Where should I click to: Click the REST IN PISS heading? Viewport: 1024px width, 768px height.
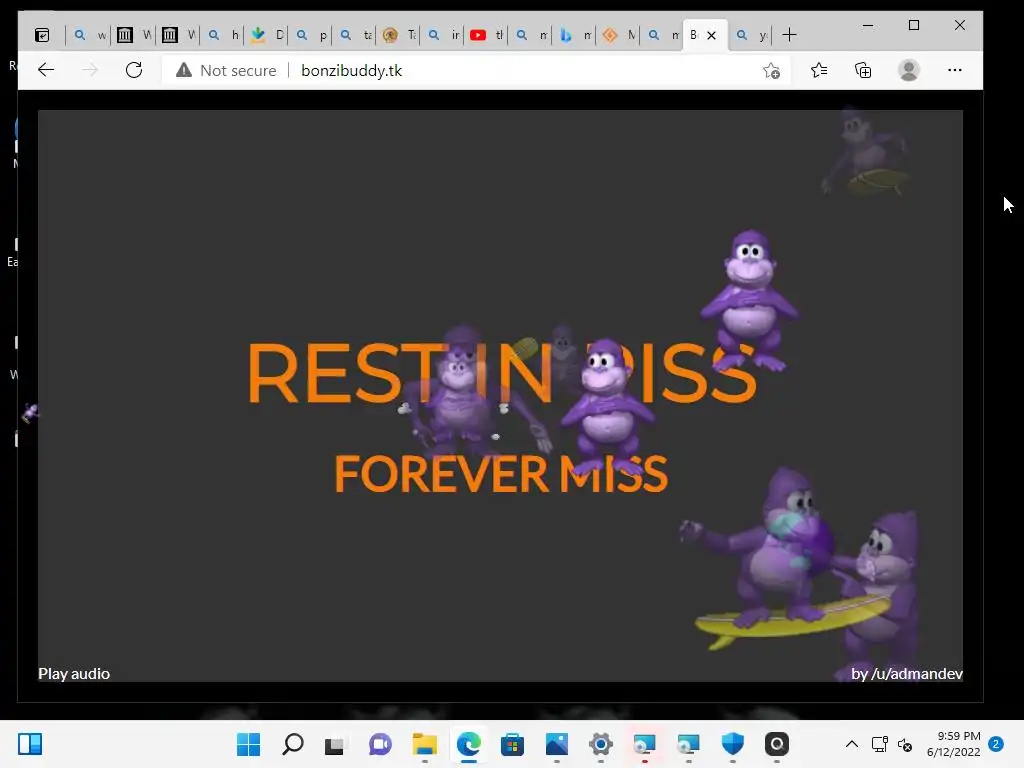click(502, 373)
